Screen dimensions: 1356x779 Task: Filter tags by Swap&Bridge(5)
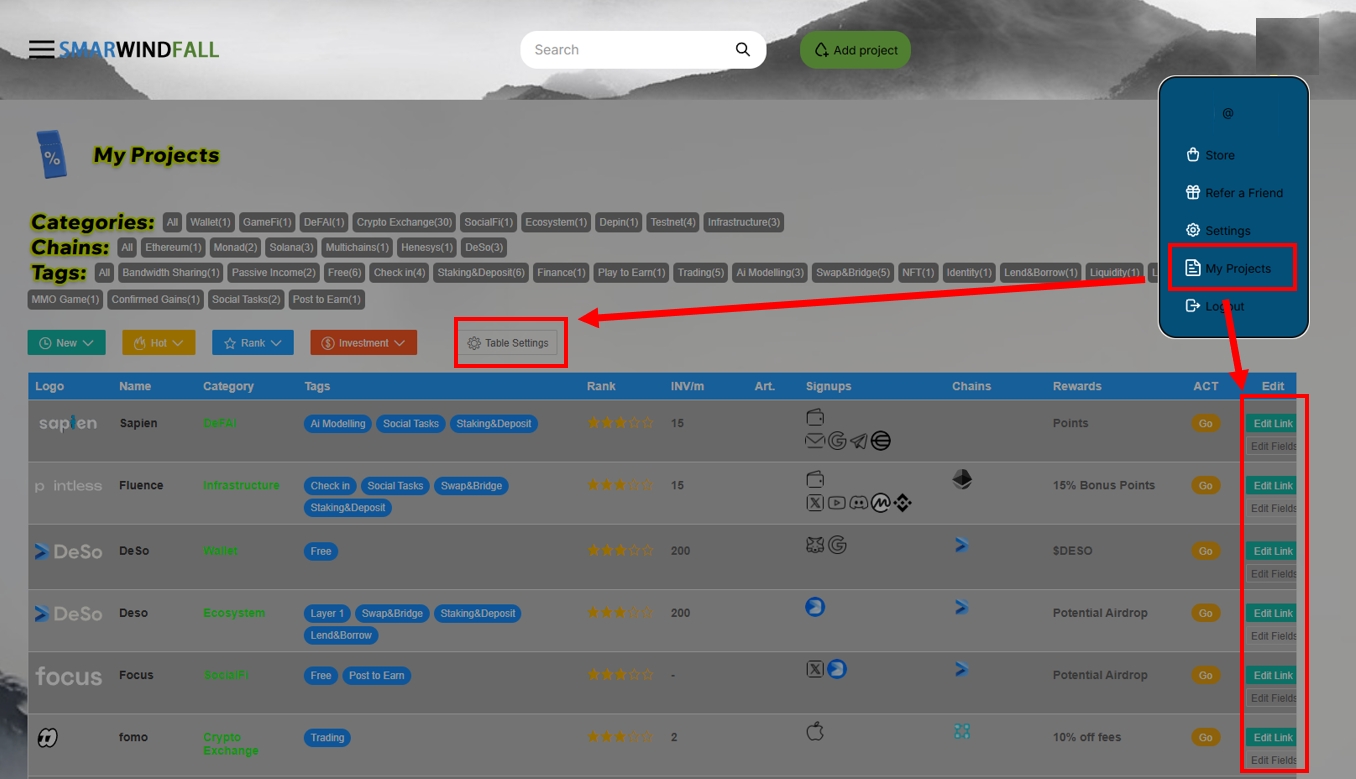[852, 272]
